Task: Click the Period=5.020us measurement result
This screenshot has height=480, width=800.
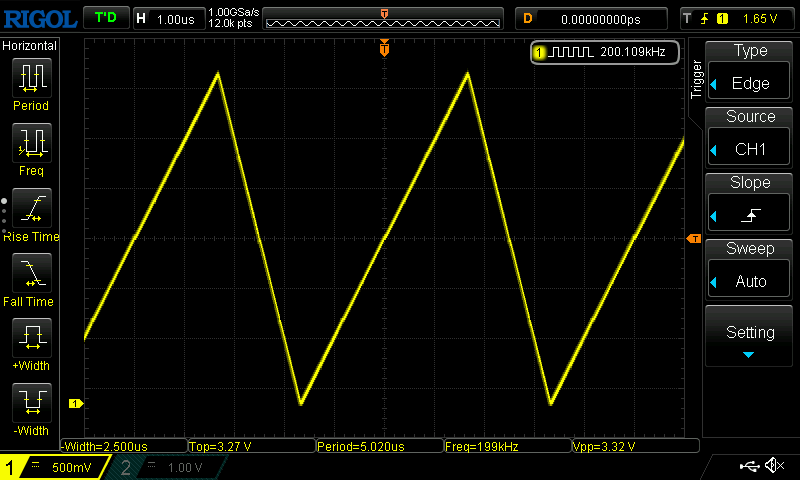Action: [380, 446]
